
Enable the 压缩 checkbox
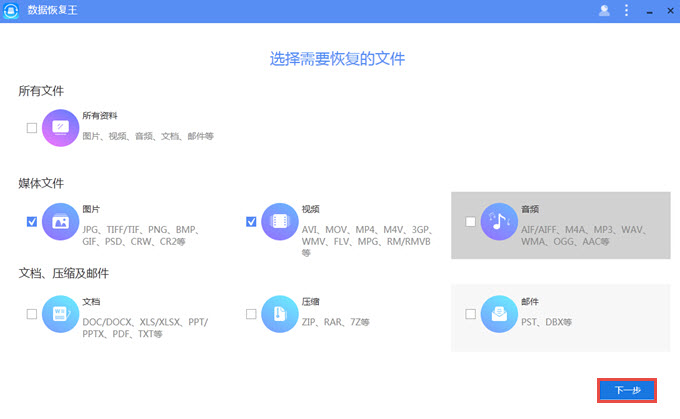[x=251, y=314]
